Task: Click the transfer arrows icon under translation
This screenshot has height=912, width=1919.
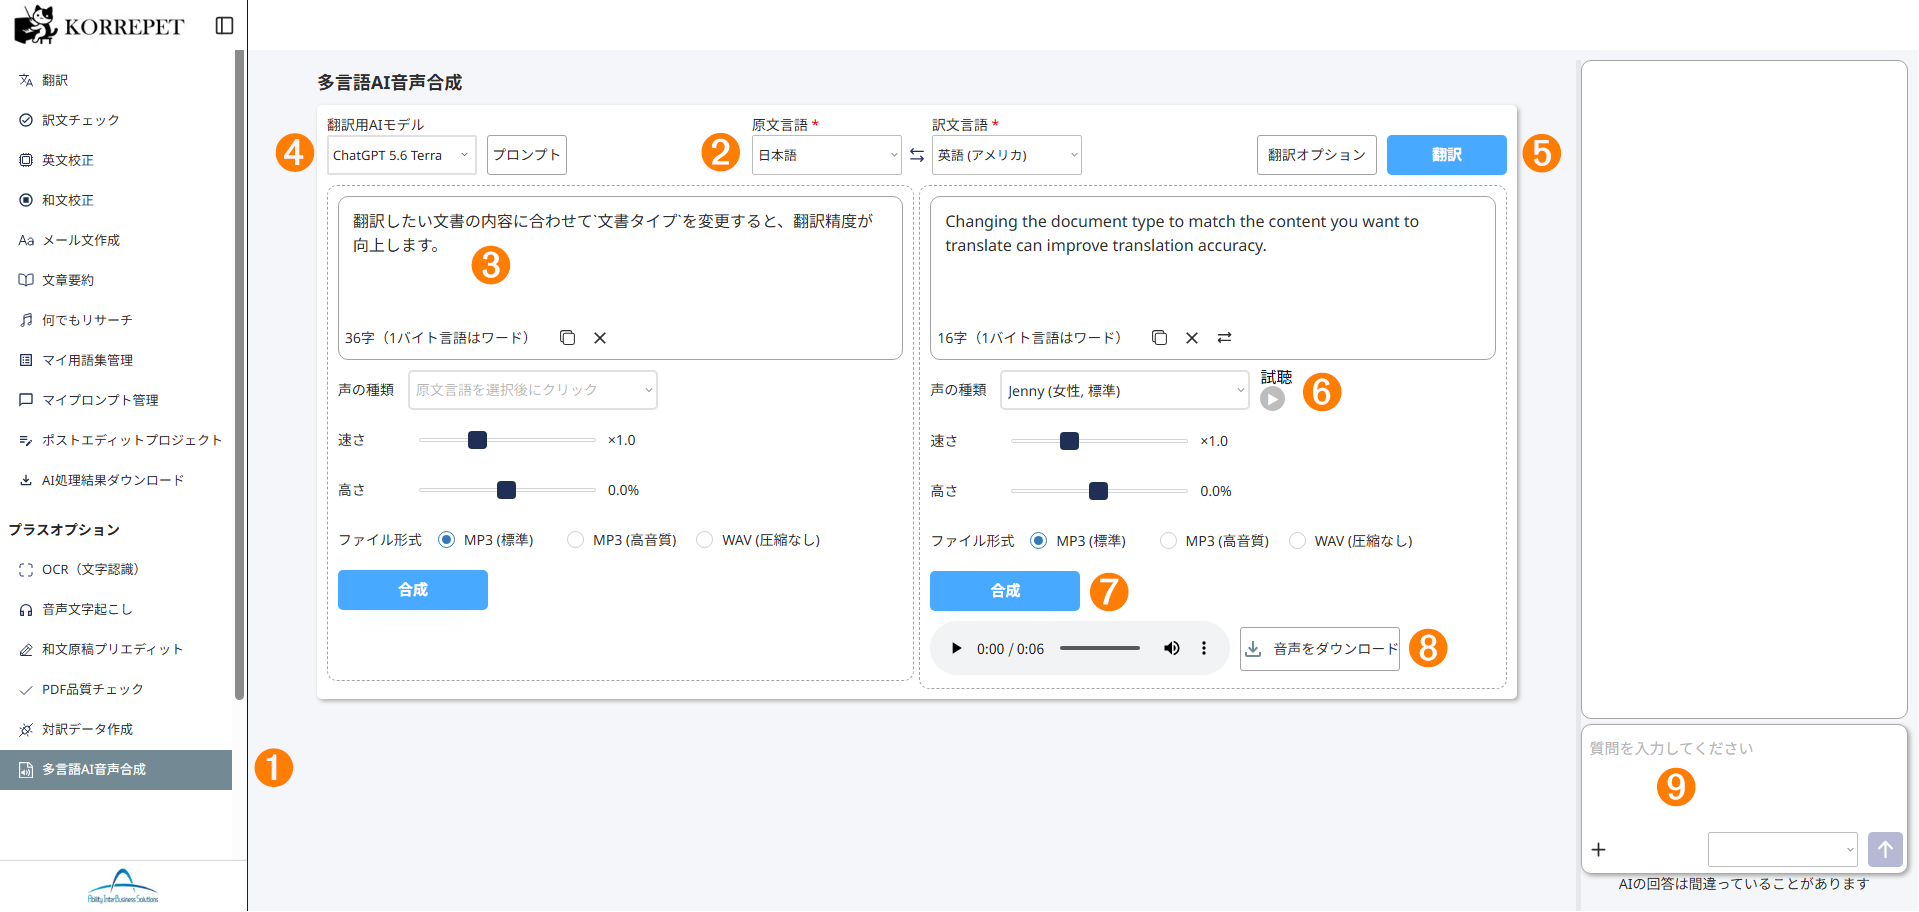Action: [x=1224, y=338]
